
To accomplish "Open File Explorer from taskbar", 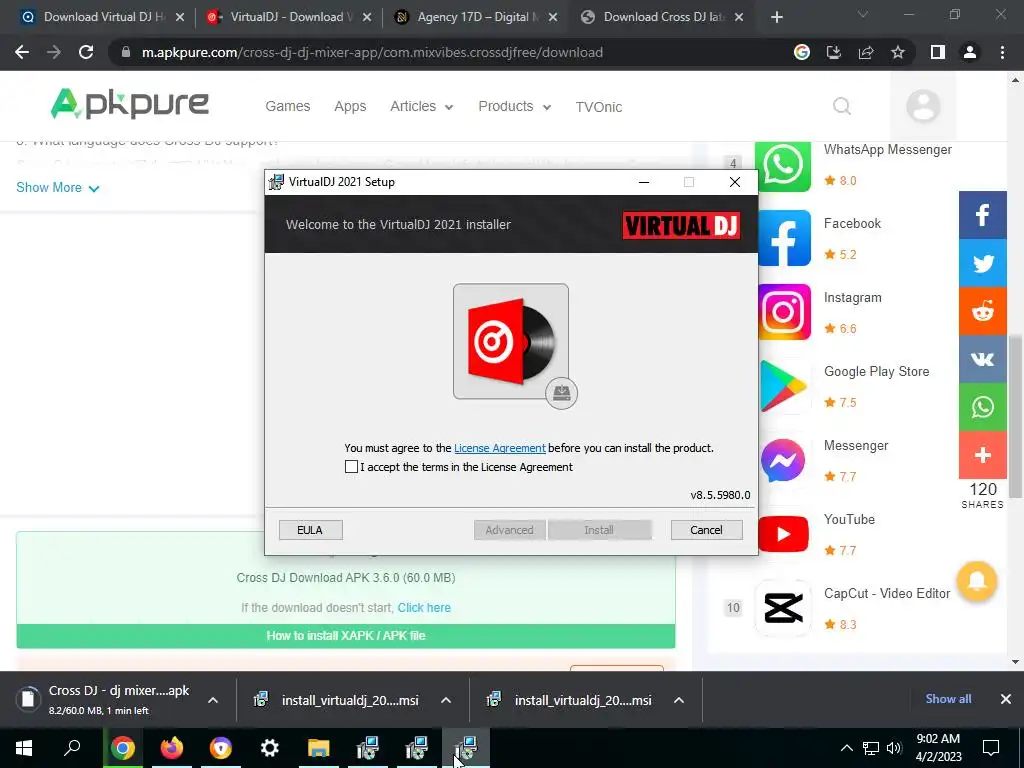I will 319,748.
